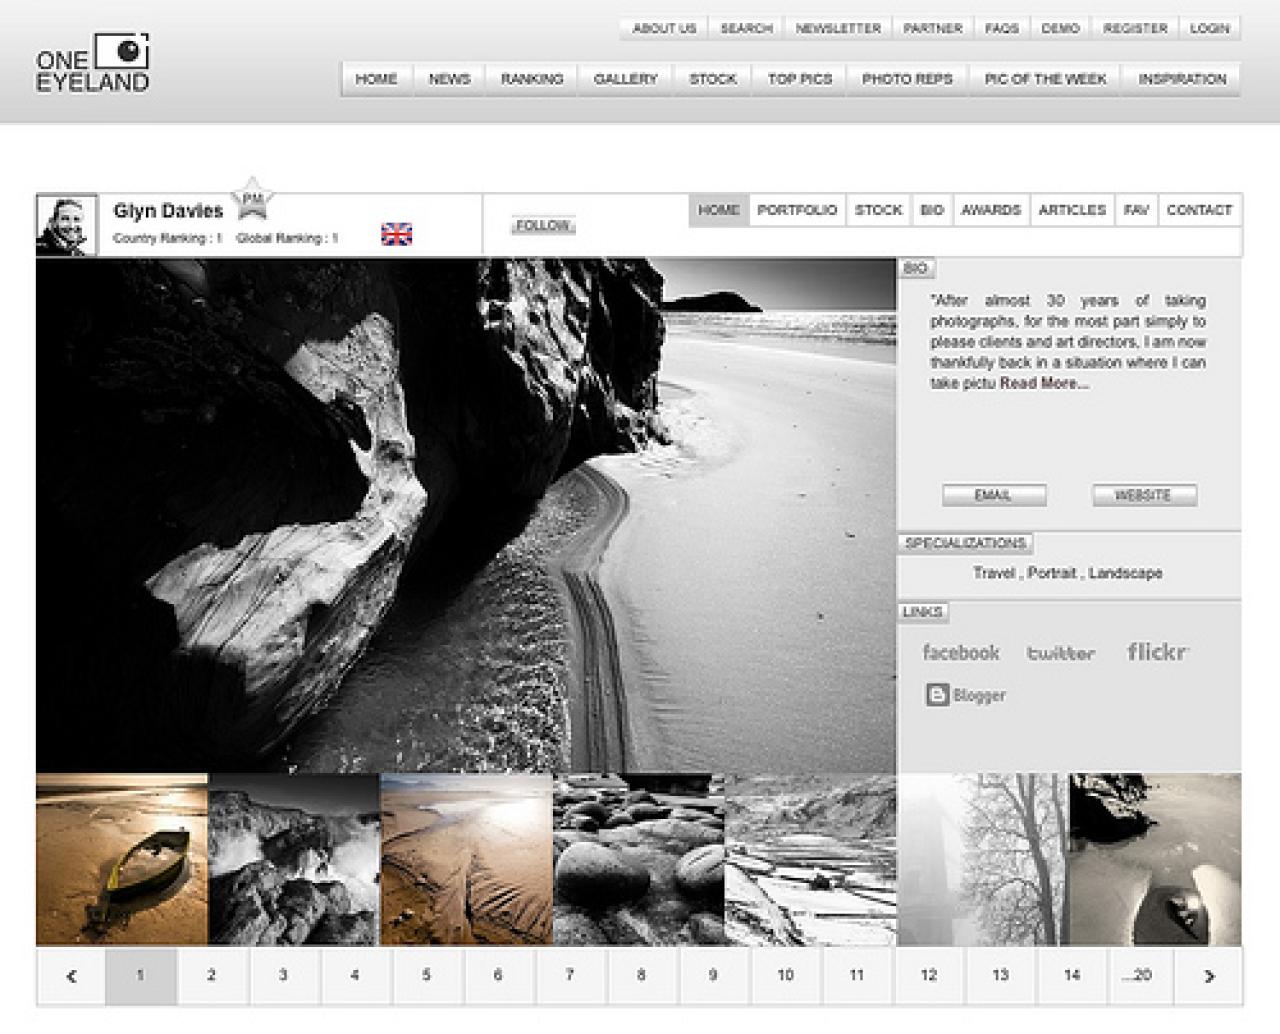This screenshot has width=1280, height=1034.
Task: Open the Portfolio tab
Action: [x=797, y=210]
